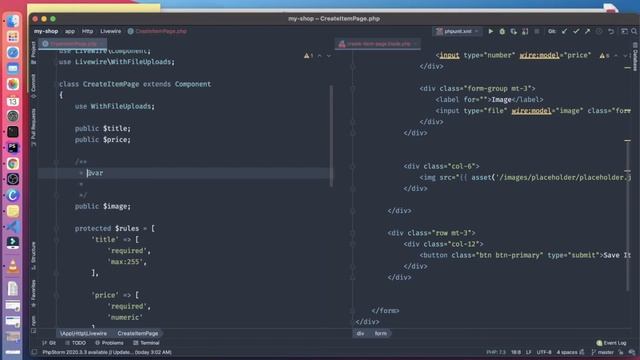The height and width of the screenshot is (360, 640).
Task: Open warning indicator in left editor
Action: click(x=309, y=56)
